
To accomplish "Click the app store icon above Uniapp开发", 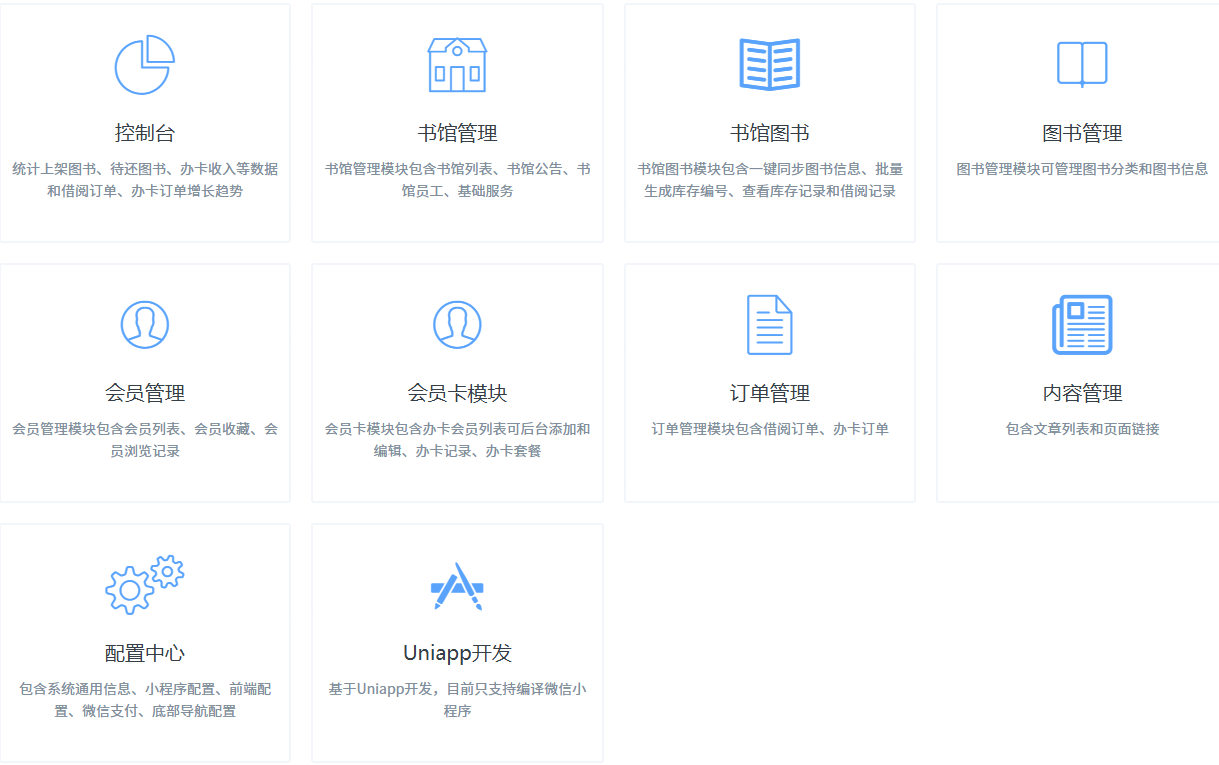I will click(457, 585).
